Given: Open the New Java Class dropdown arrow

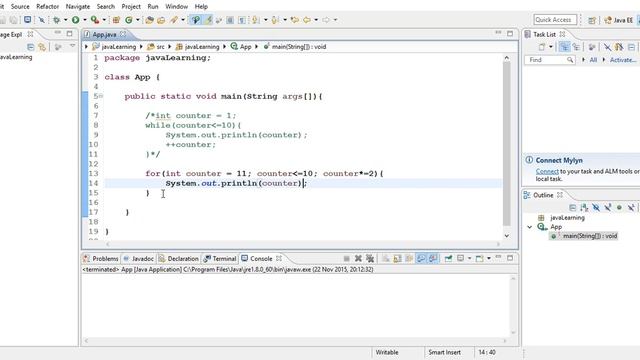Looking at the screenshot, I should coord(138,20).
